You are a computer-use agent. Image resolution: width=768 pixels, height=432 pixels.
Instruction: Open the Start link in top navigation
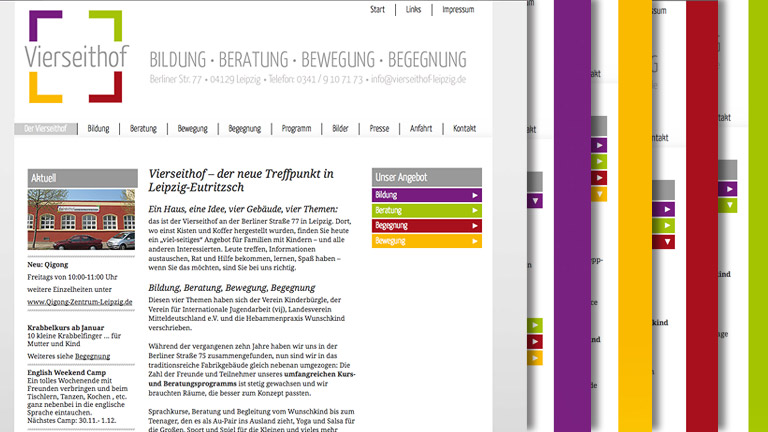click(377, 9)
